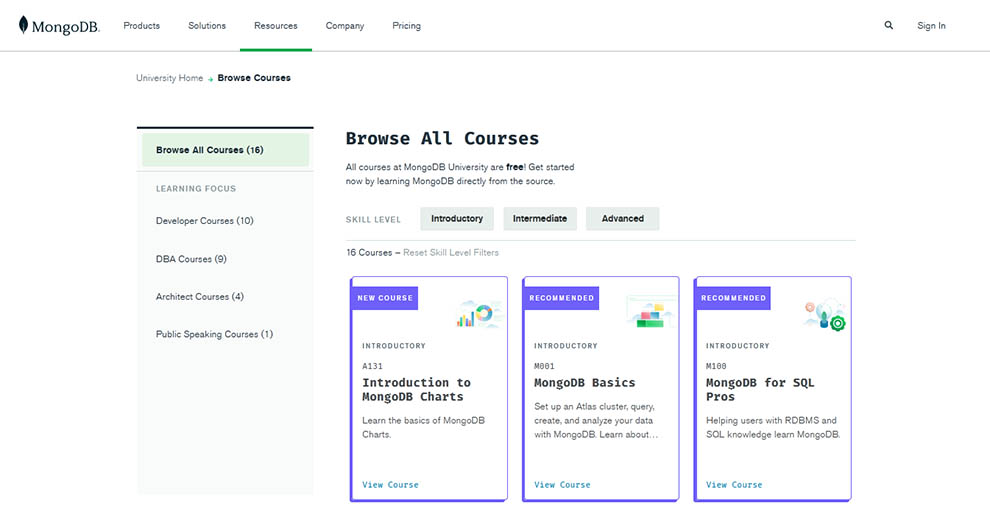The image size is (990, 517).
Task: Click the M001 course code
Action: pyautogui.click(x=544, y=366)
